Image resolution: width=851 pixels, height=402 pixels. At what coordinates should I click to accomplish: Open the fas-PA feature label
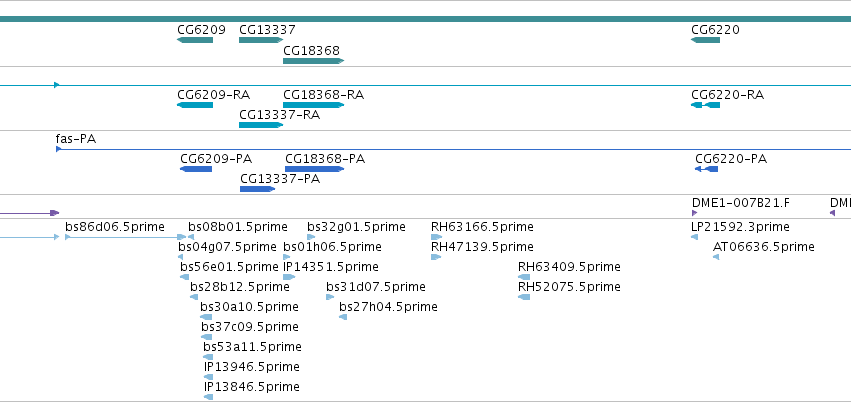75,139
